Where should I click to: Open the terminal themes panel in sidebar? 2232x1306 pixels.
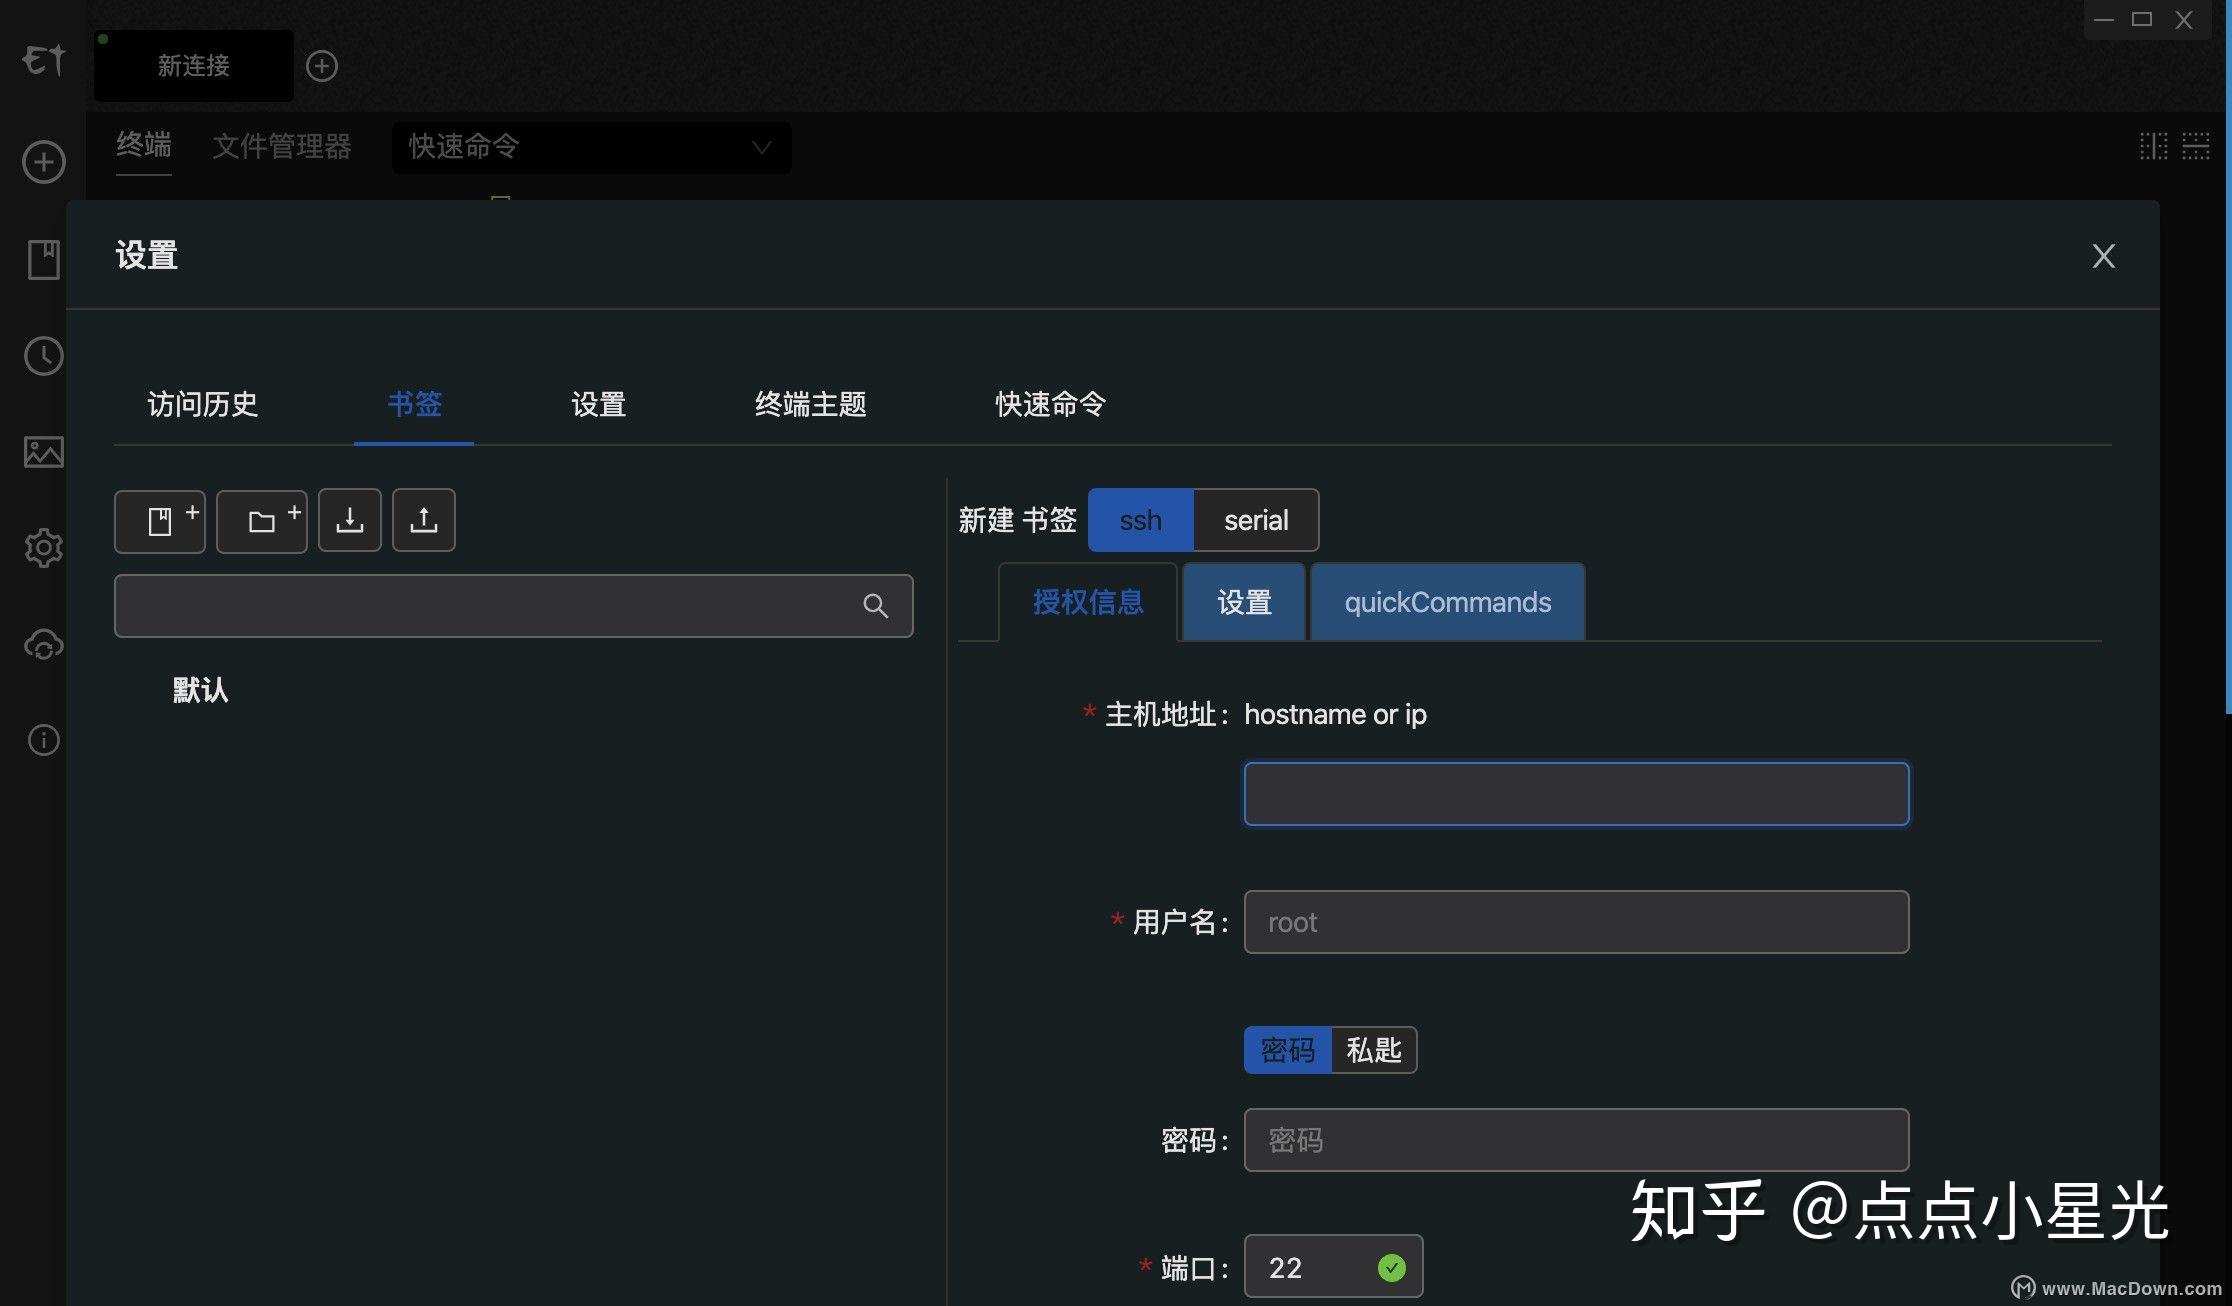click(44, 452)
